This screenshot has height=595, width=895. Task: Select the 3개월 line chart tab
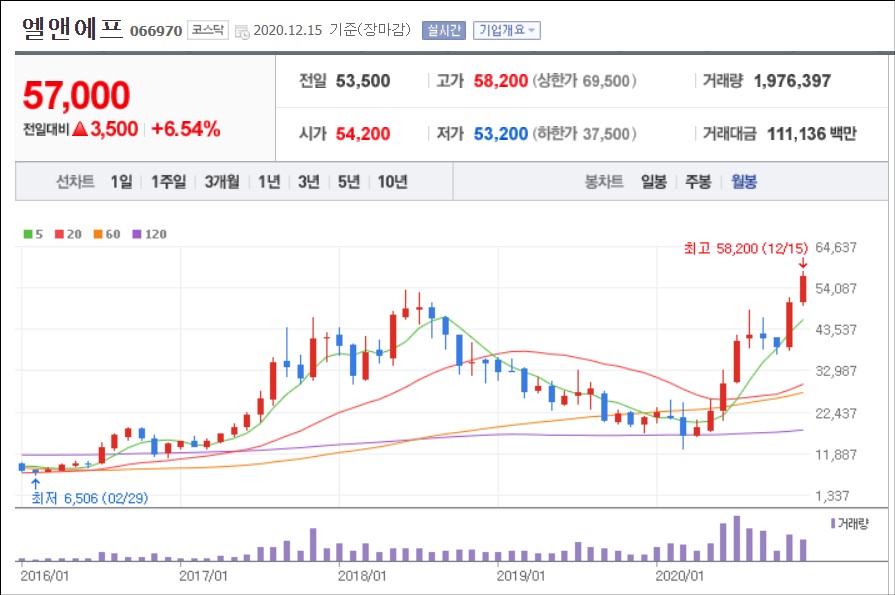point(222,182)
